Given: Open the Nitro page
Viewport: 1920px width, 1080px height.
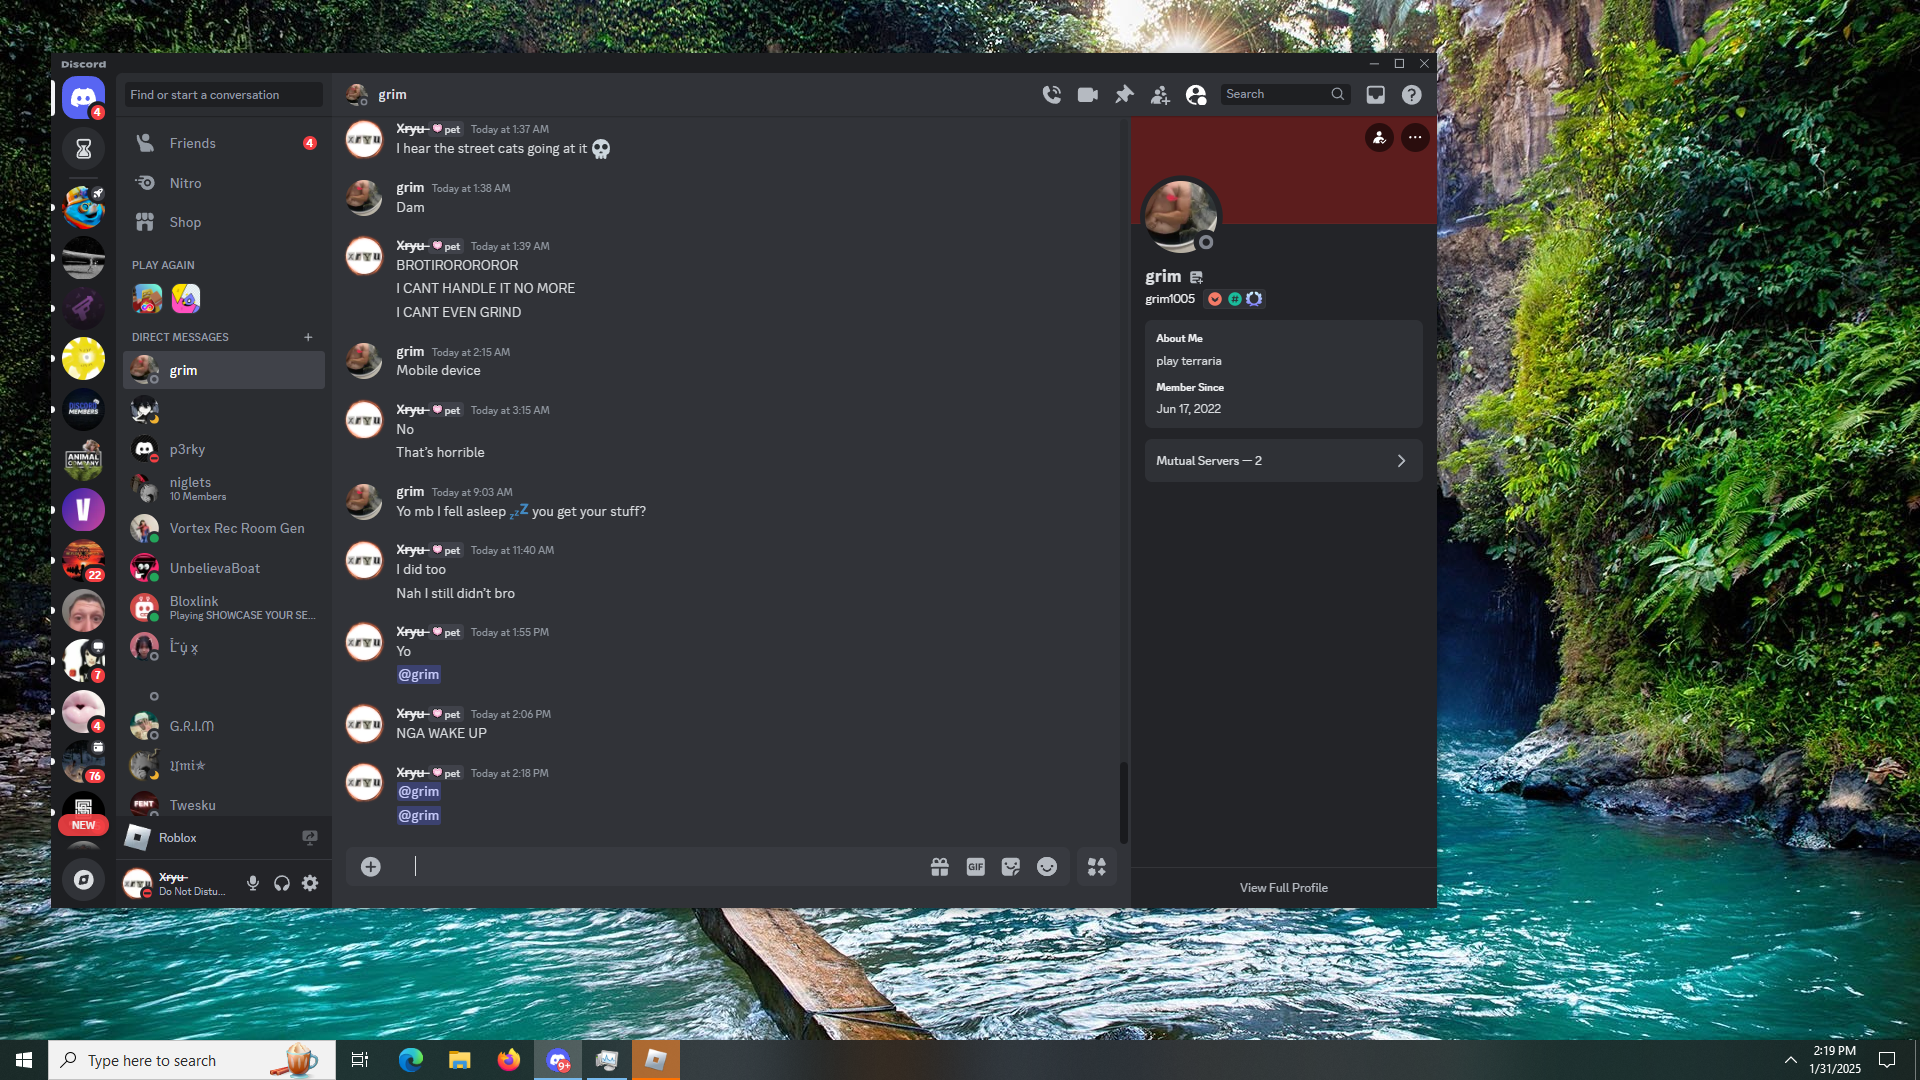Looking at the screenshot, I should tap(224, 183).
